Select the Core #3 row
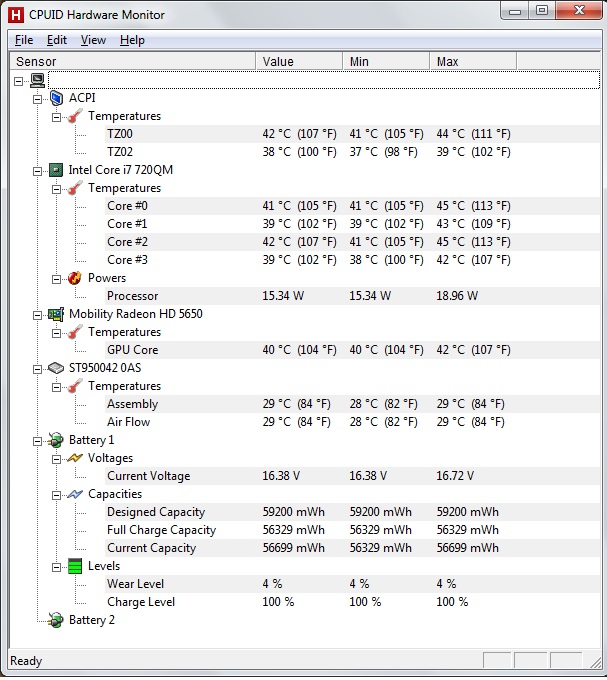The width and height of the screenshot is (607, 680). pyautogui.click(x=352, y=260)
